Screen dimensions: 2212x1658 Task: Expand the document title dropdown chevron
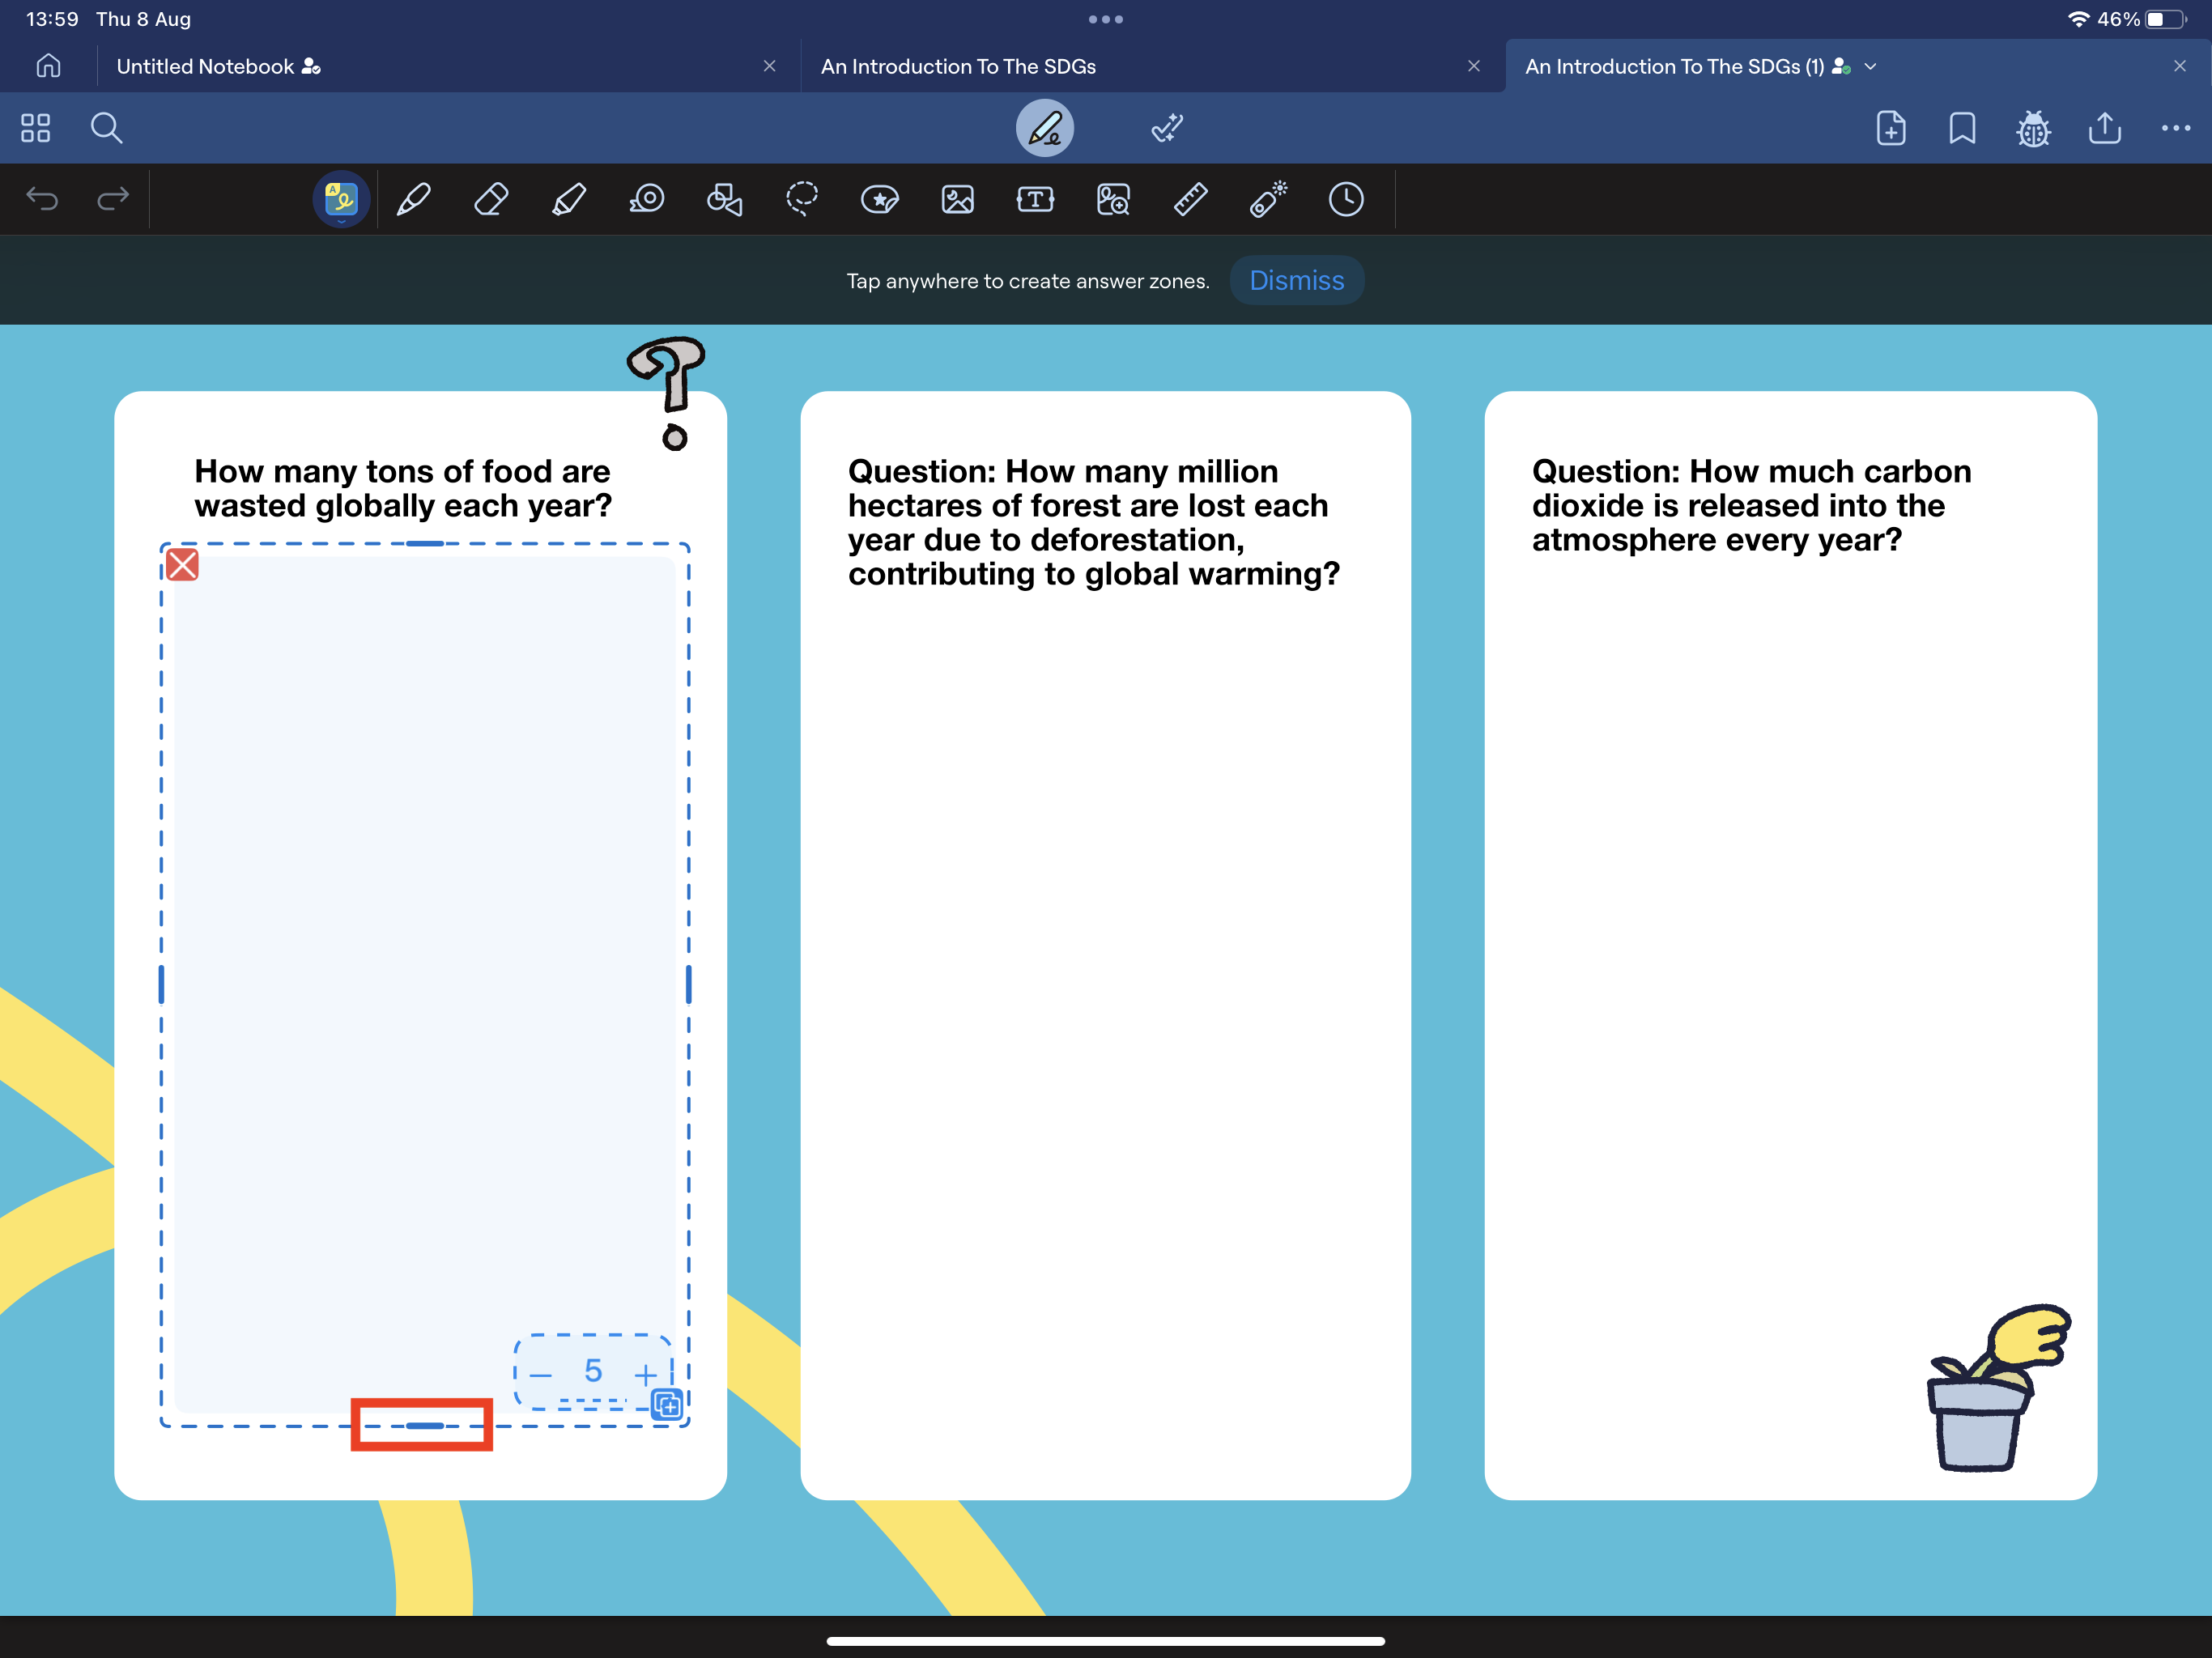[x=1871, y=67]
